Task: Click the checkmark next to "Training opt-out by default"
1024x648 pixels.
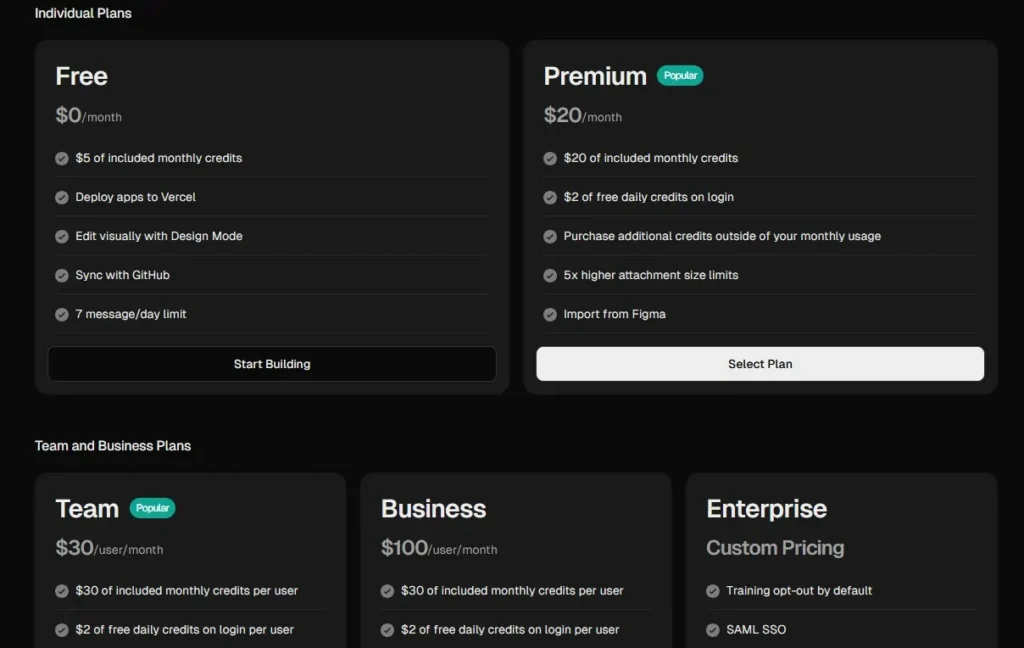Action: point(714,590)
